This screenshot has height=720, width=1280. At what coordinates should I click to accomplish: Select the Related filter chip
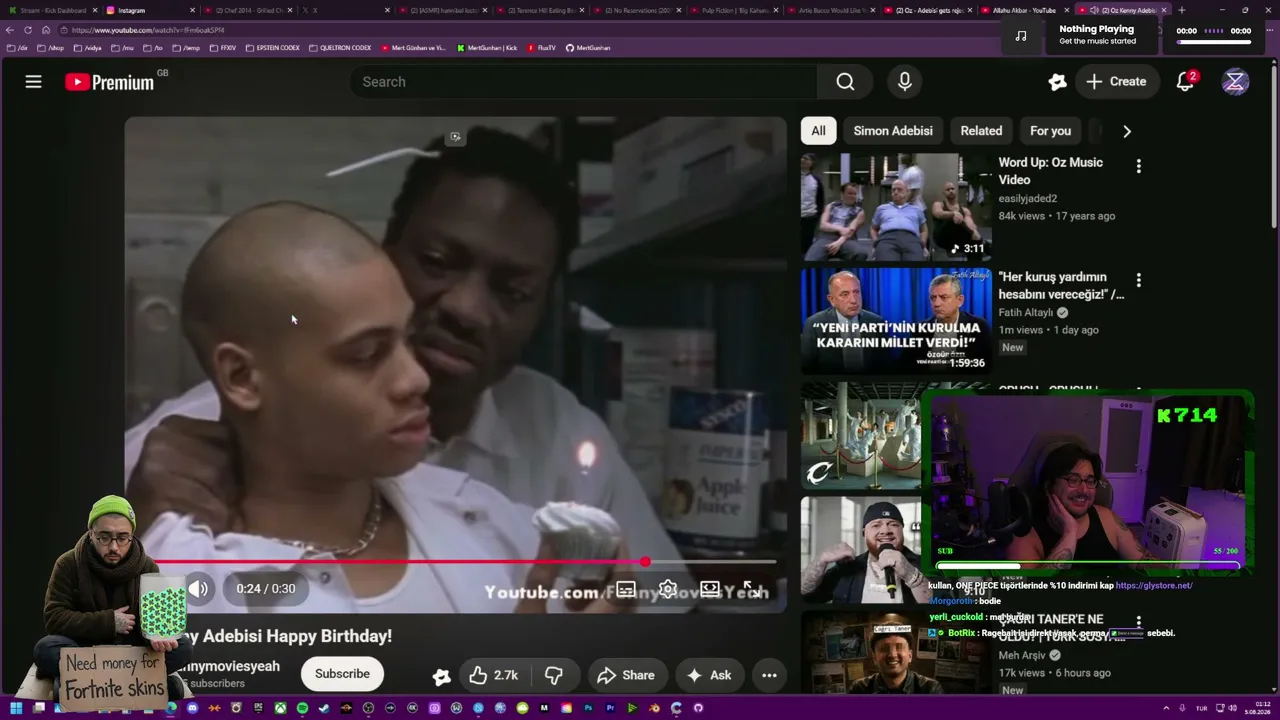pos(981,131)
